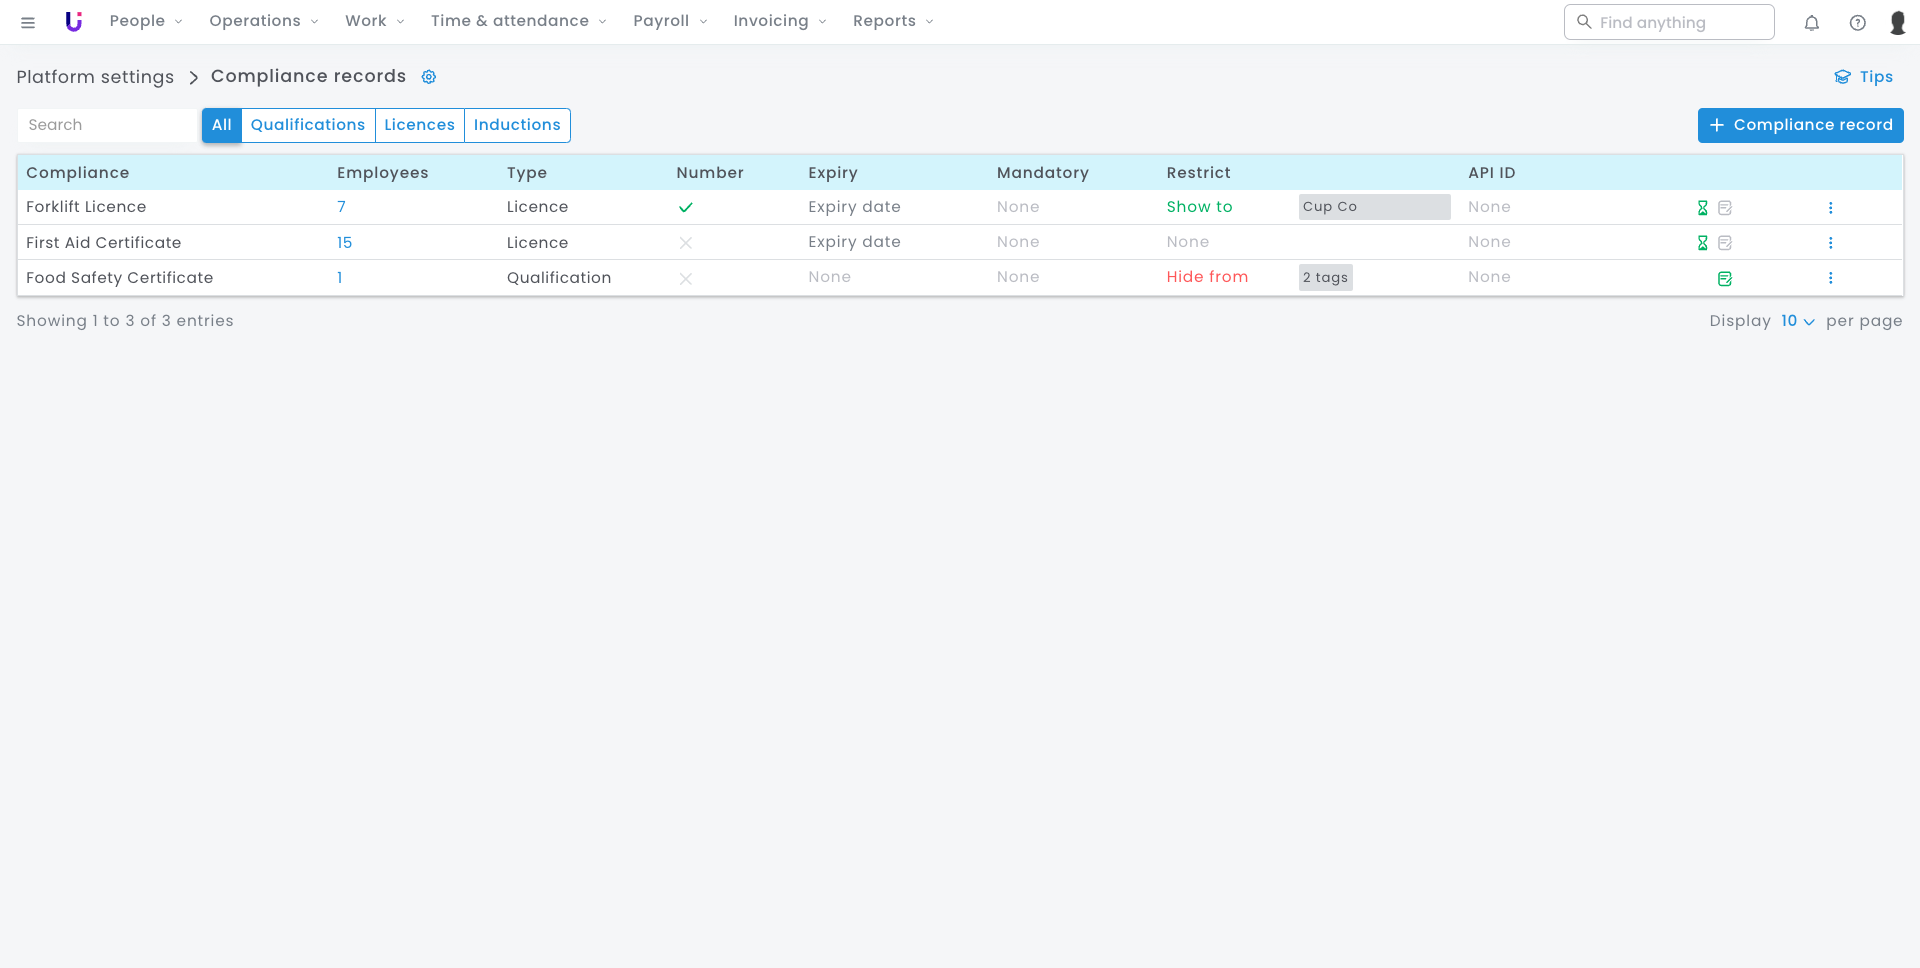Screen dimensions: 1920x968
Task: Open three-dot menu for First Aid Certificate
Action: pyautogui.click(x=1830, y=243)
